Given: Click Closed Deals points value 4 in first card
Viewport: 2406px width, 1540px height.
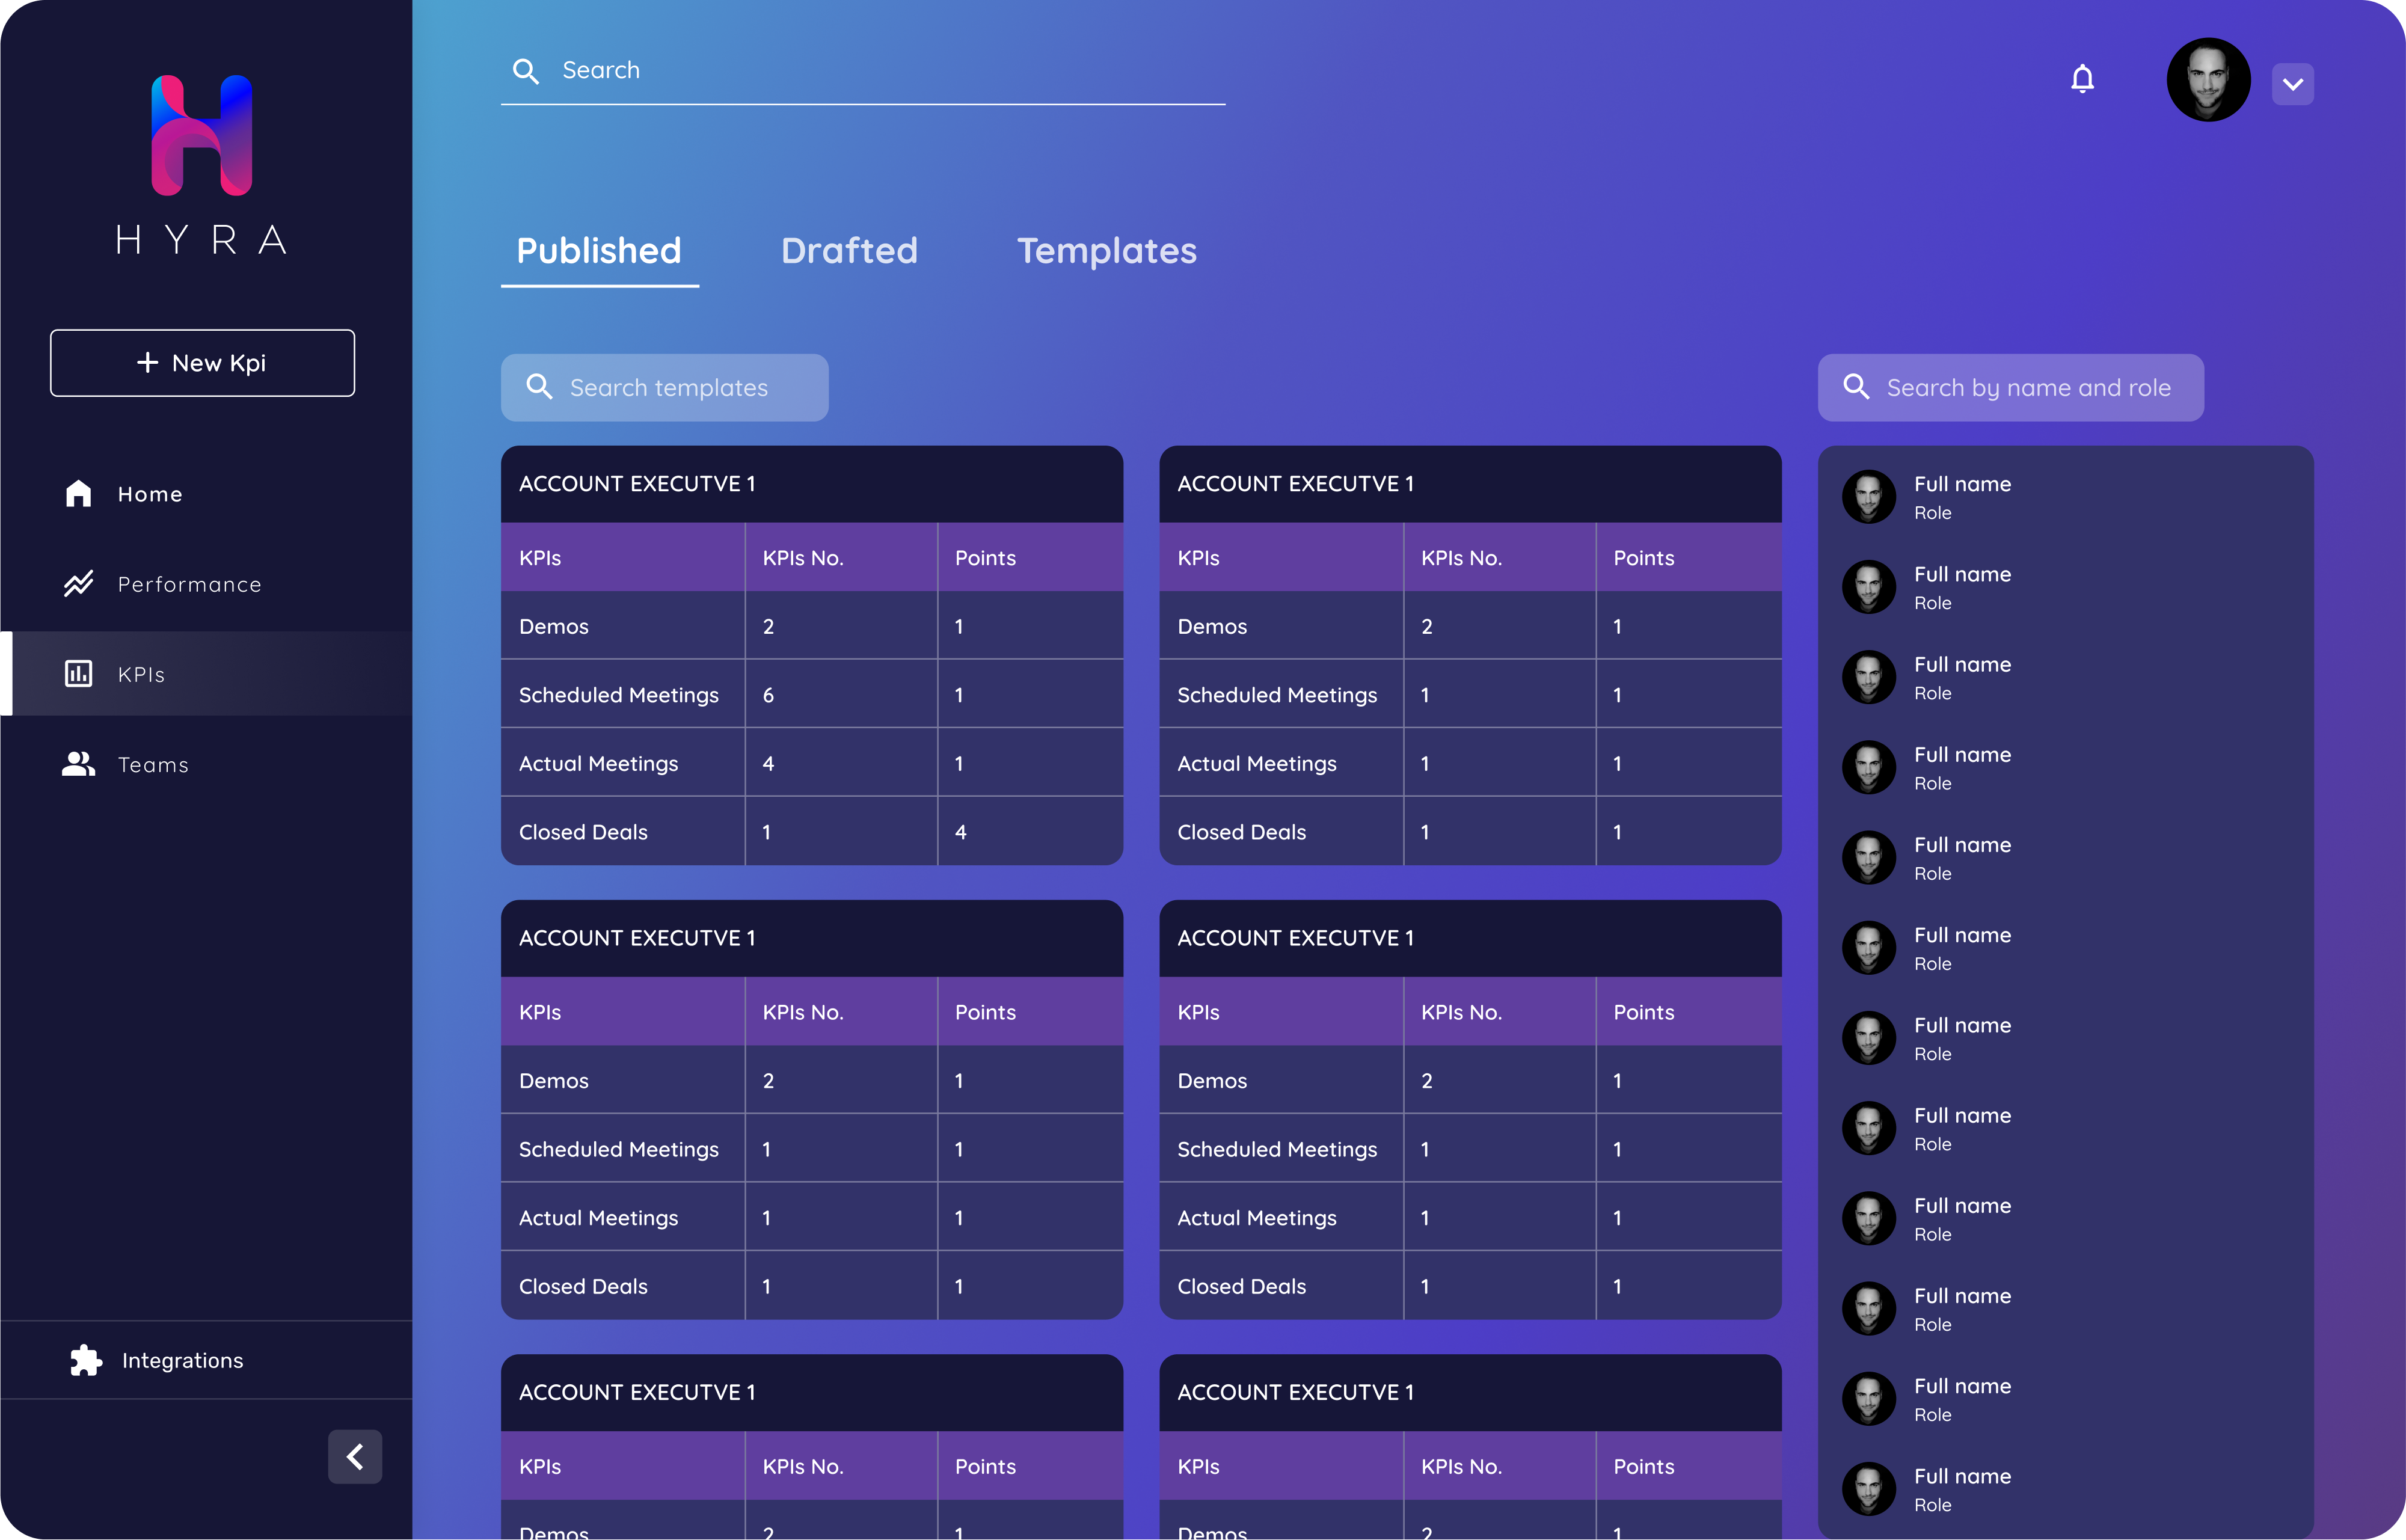Looking at the screenshot, I should (x=960, y=832).
